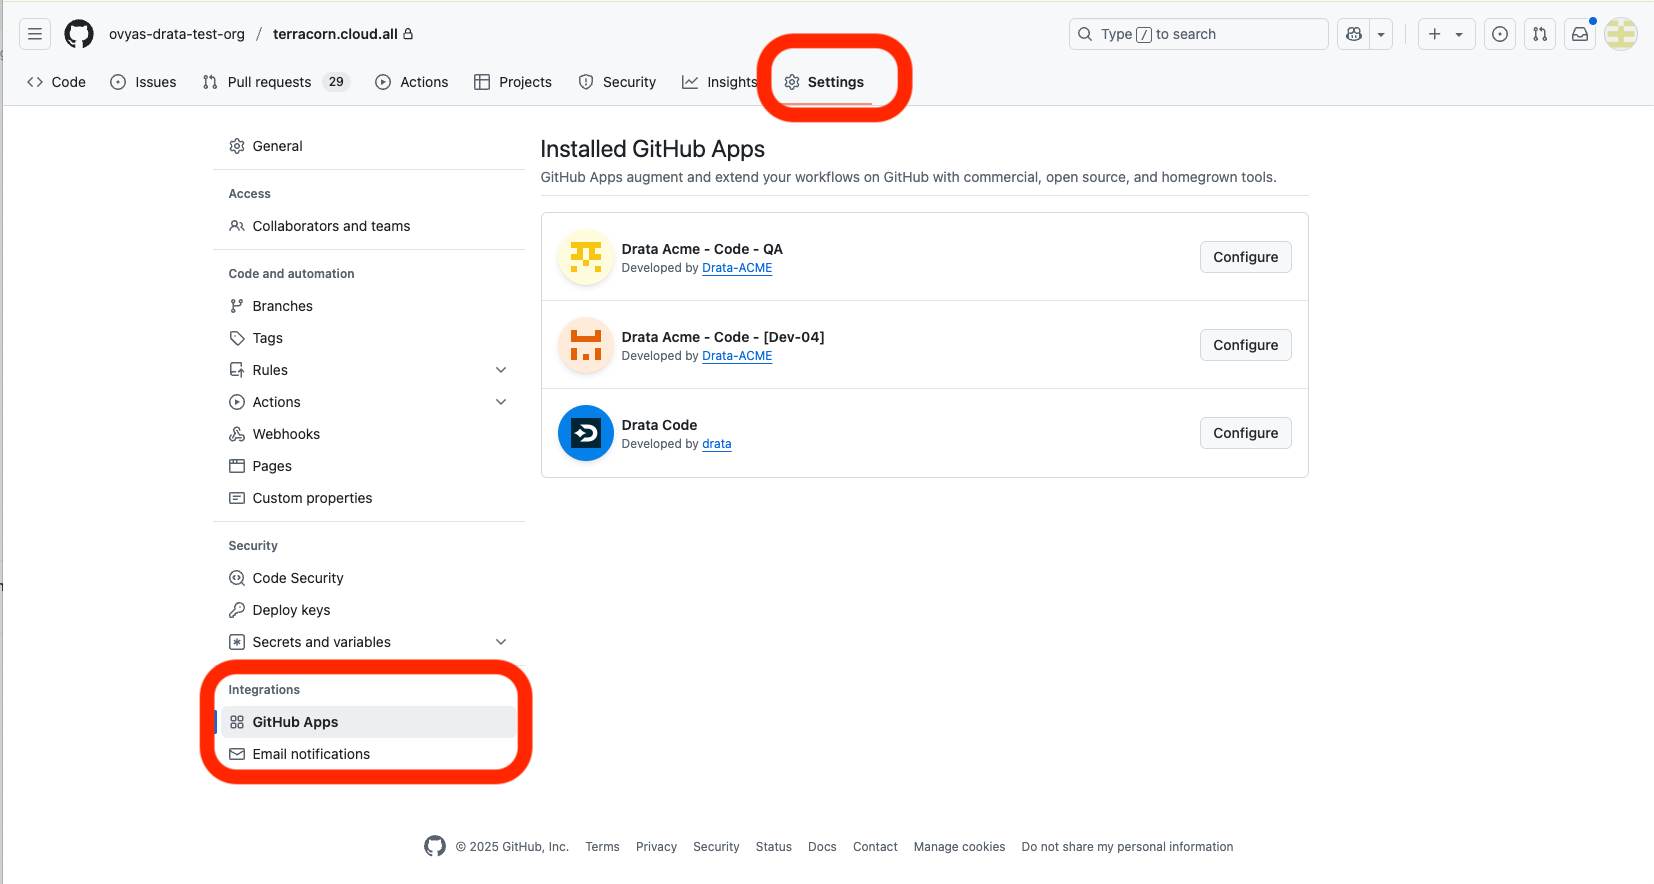Open Drata-ACME developer link for QA app
The width and height of the screenshot is (1654, 884).
(737, 268)
